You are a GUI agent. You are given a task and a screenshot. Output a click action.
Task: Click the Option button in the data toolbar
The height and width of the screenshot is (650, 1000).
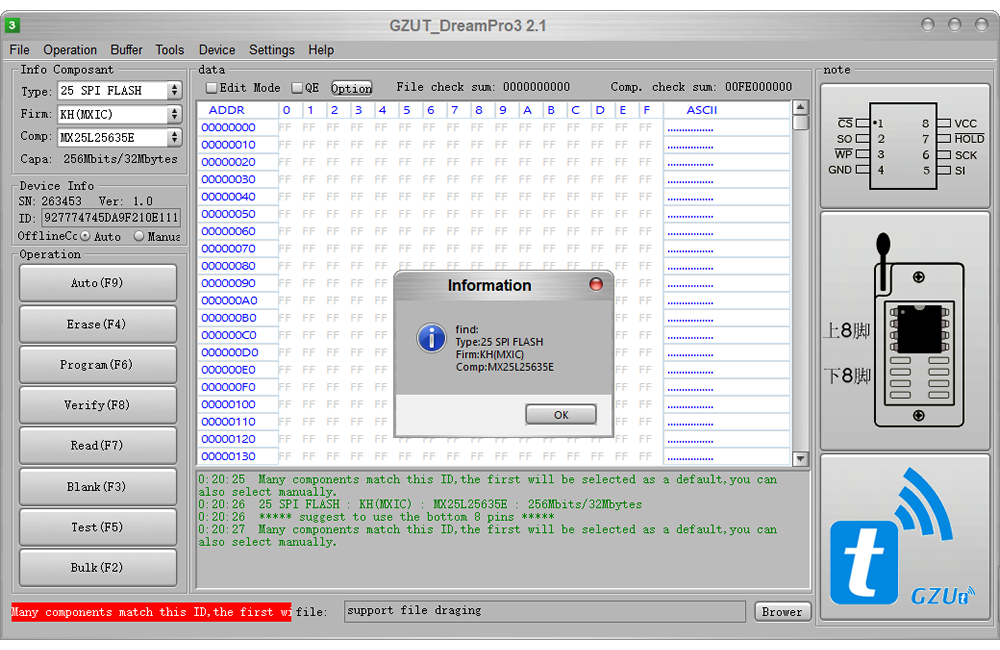point(350,88)
